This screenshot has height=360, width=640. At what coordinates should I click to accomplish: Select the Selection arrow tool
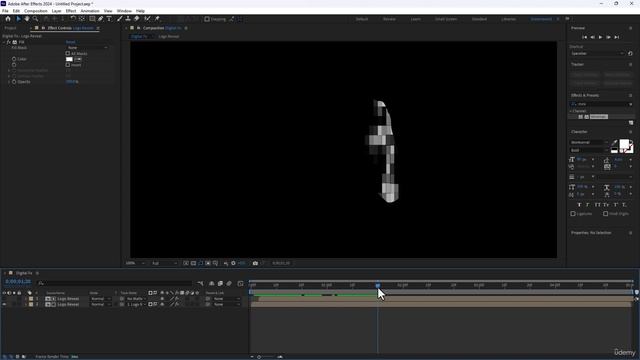tap(18, 19)
